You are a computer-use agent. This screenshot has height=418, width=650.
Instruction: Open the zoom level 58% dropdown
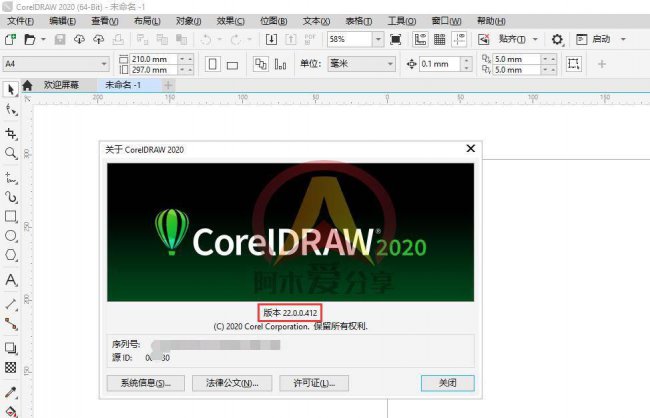click(378, 39)
